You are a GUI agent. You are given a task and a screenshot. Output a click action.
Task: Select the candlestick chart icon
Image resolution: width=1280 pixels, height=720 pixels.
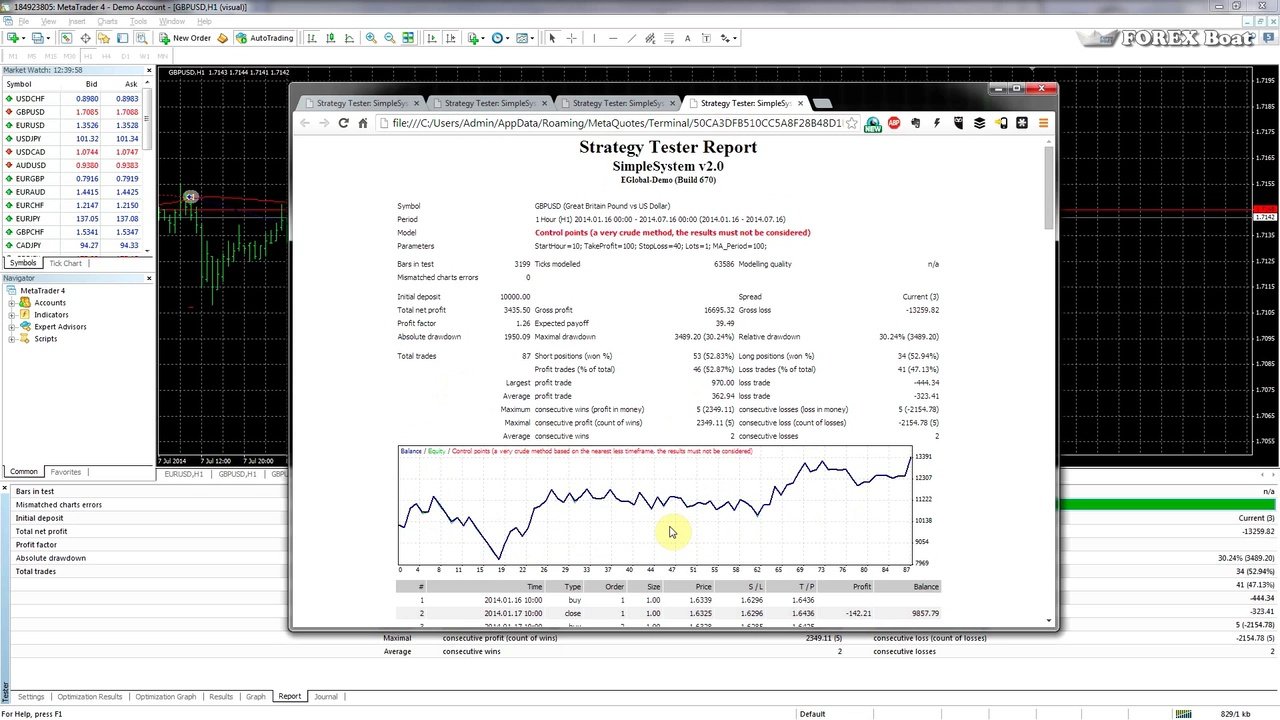click(x=330, y=38)
